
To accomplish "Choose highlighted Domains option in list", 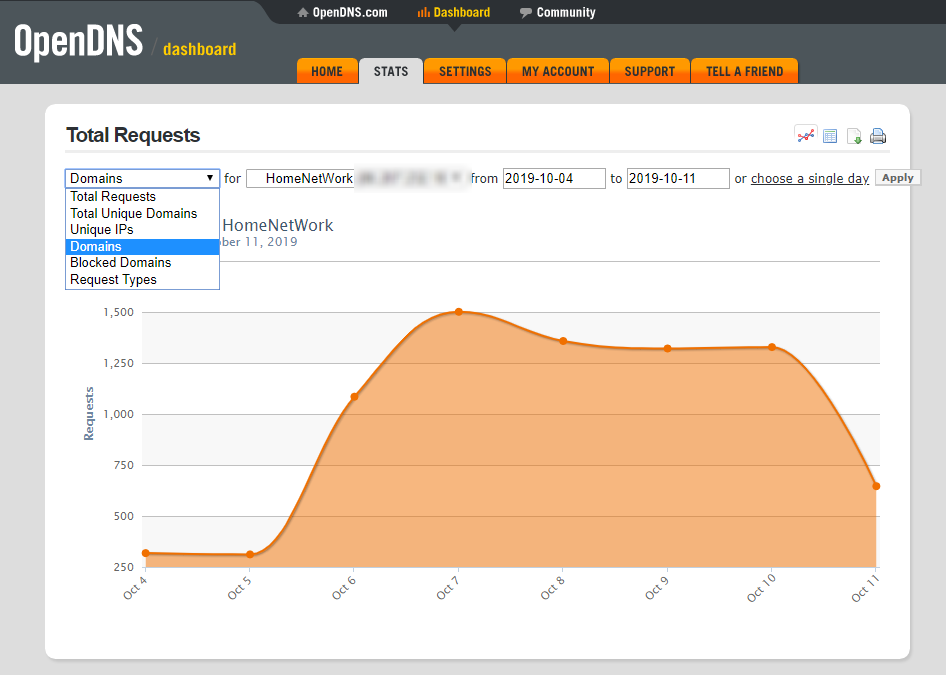I will (x=142, y=246).
